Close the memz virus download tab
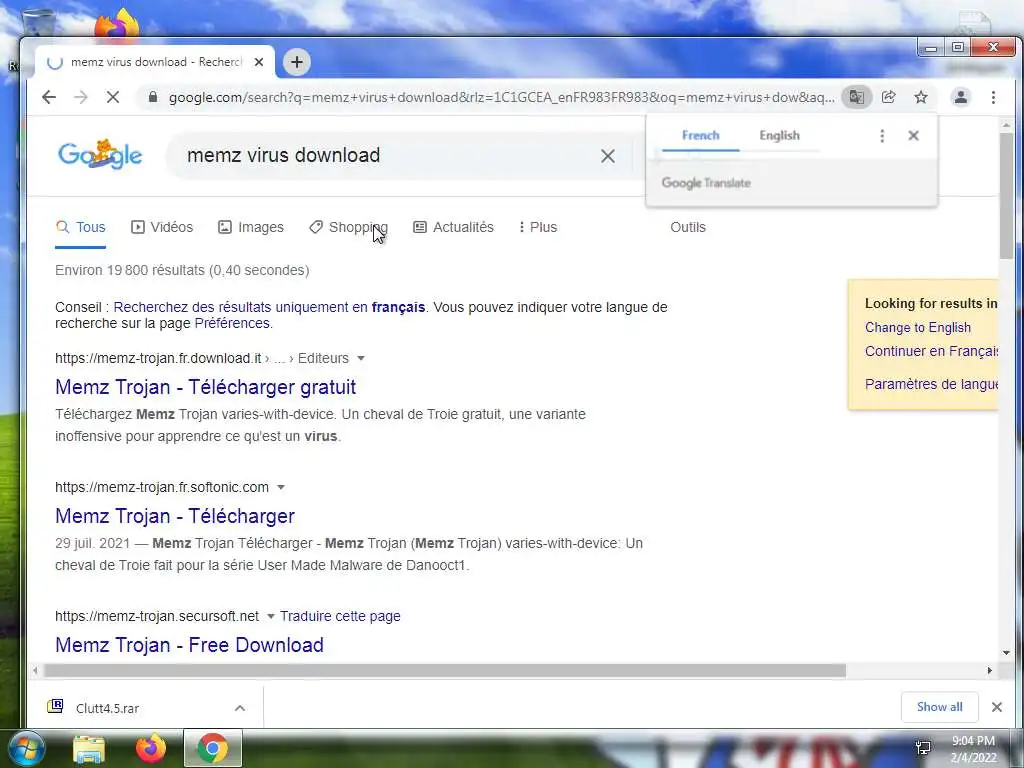 pyautogui.click(x=259, y=62)
